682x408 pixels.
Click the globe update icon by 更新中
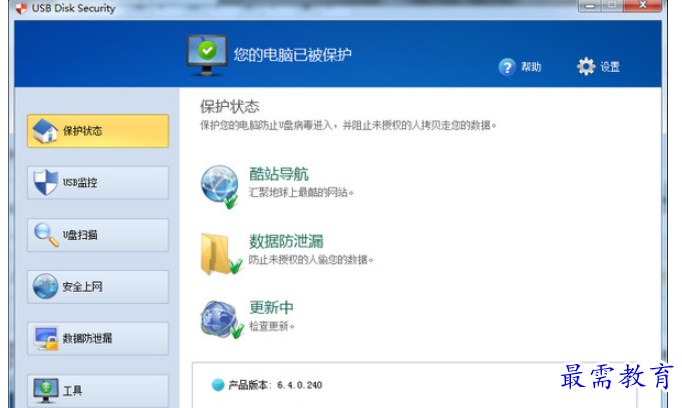(x=222, y=320)
